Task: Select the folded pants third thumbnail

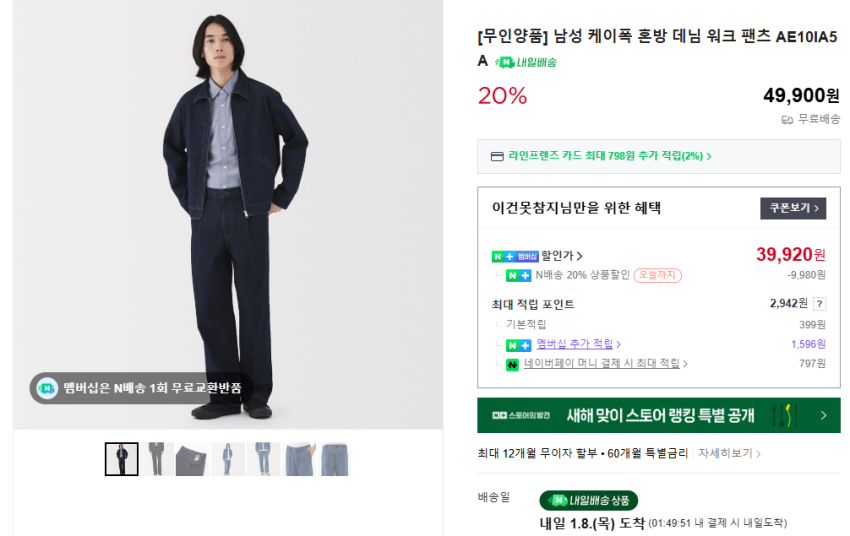Action: point(192,459)
